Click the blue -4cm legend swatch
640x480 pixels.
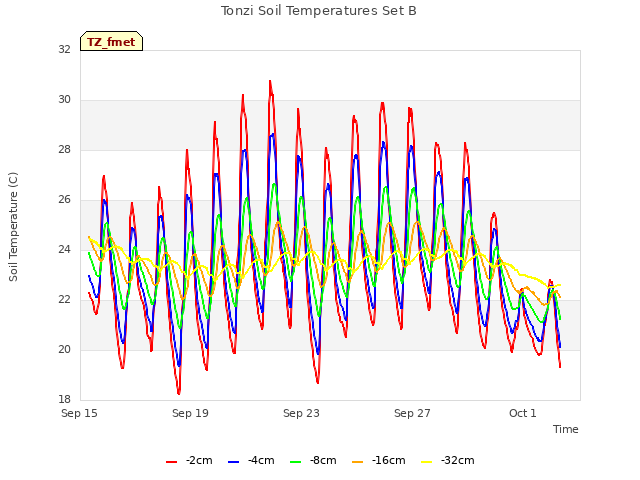click(233, 462)
